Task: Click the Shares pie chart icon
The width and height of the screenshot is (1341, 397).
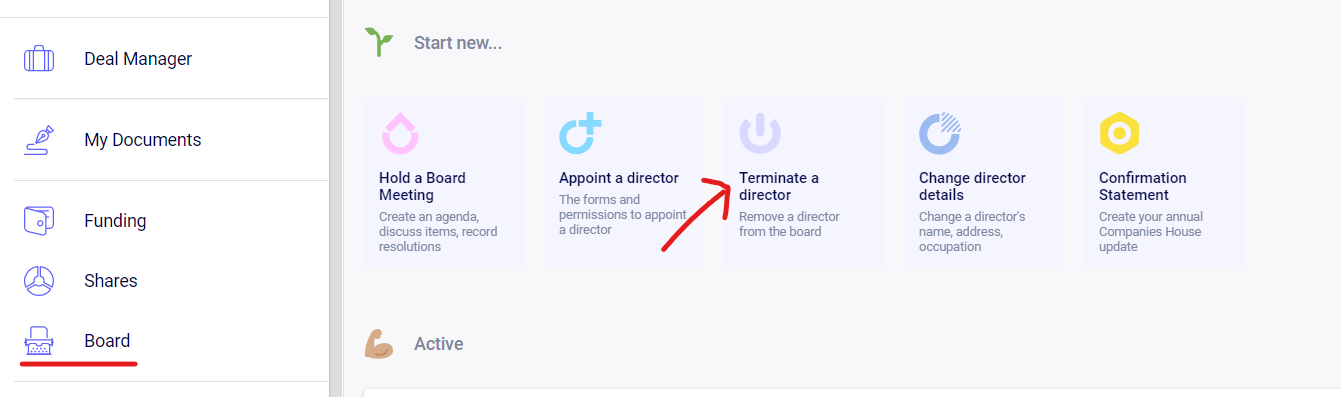Action: coord(39,281)
